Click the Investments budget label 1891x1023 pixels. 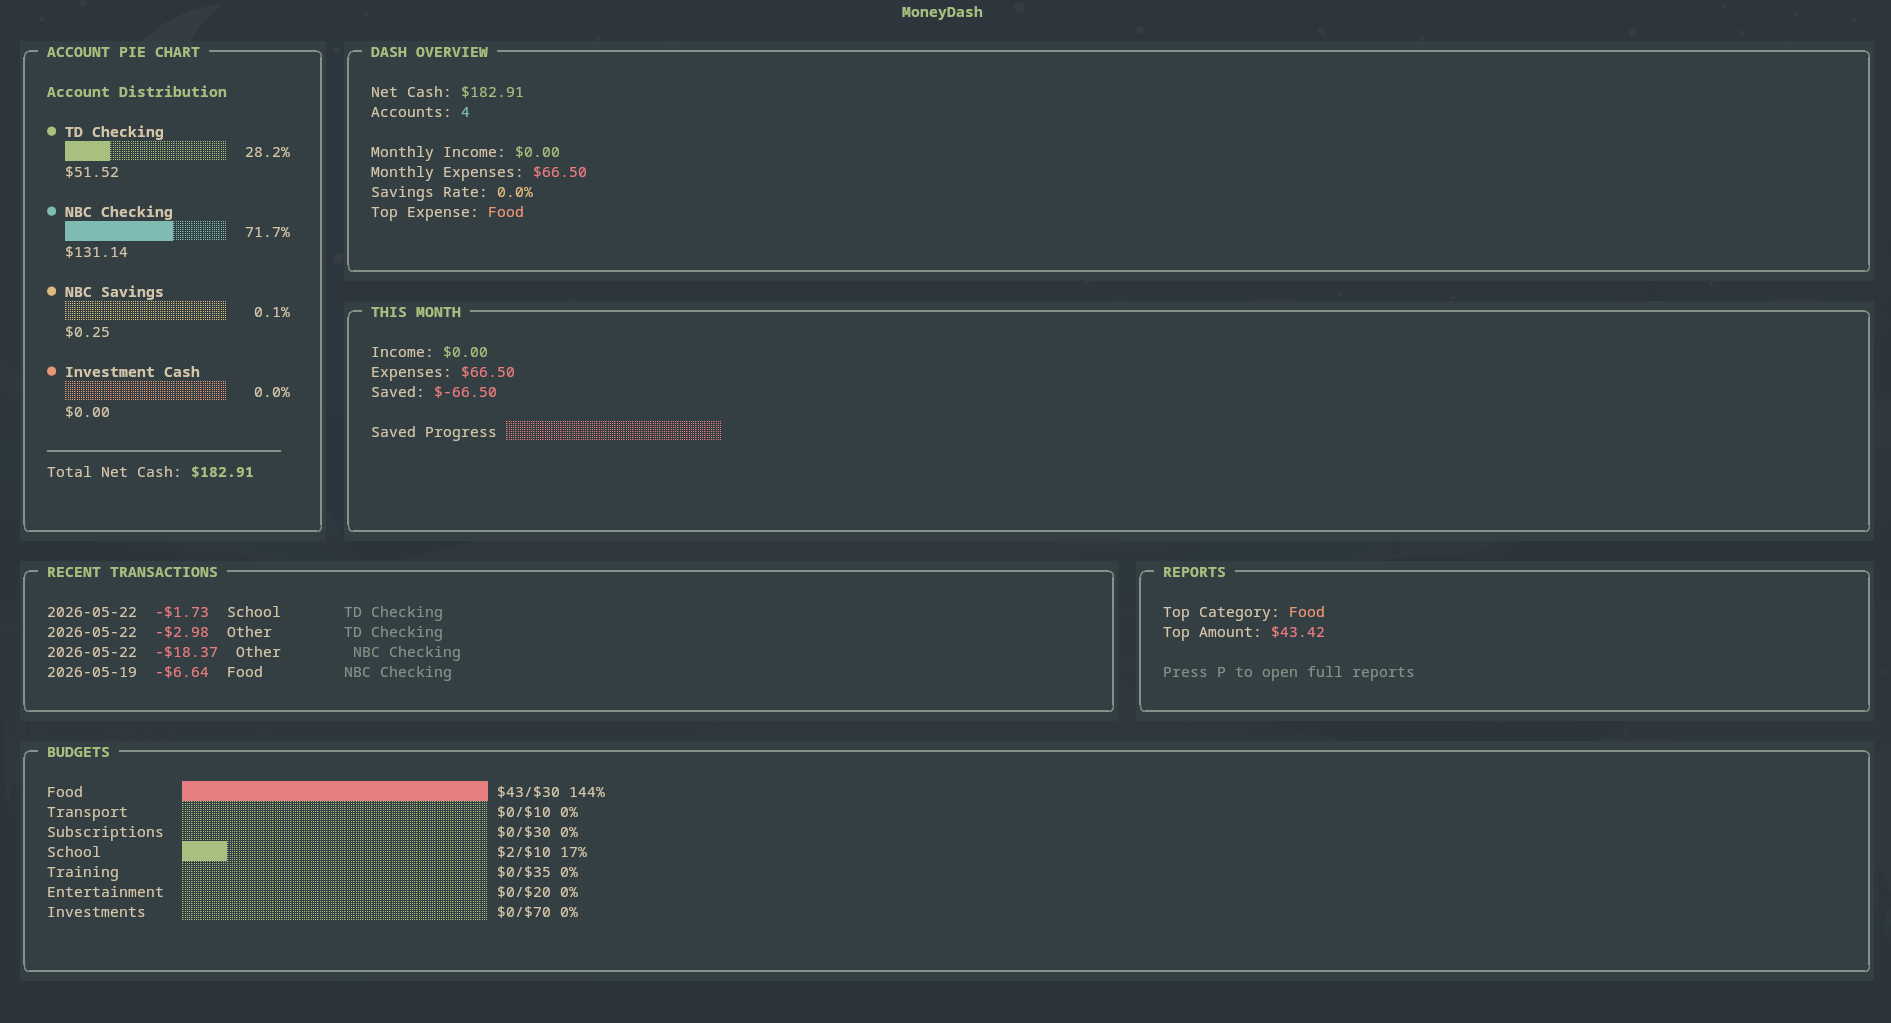point(96,912)
